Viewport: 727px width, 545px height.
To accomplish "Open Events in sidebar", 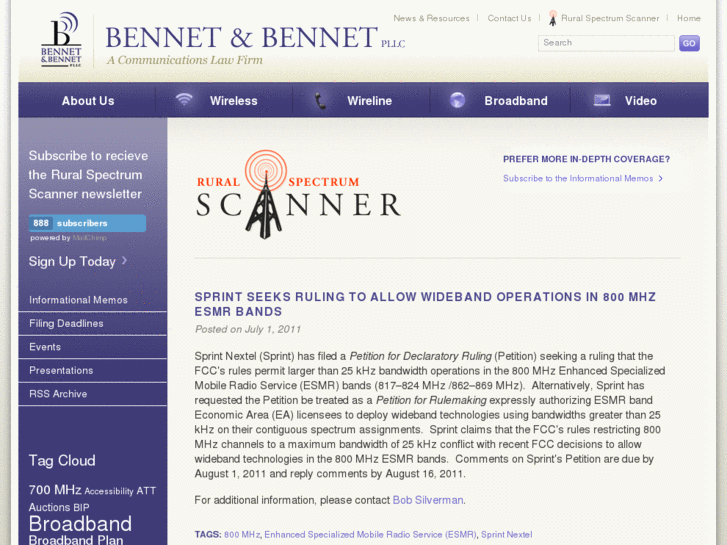I will click(45, 347).
